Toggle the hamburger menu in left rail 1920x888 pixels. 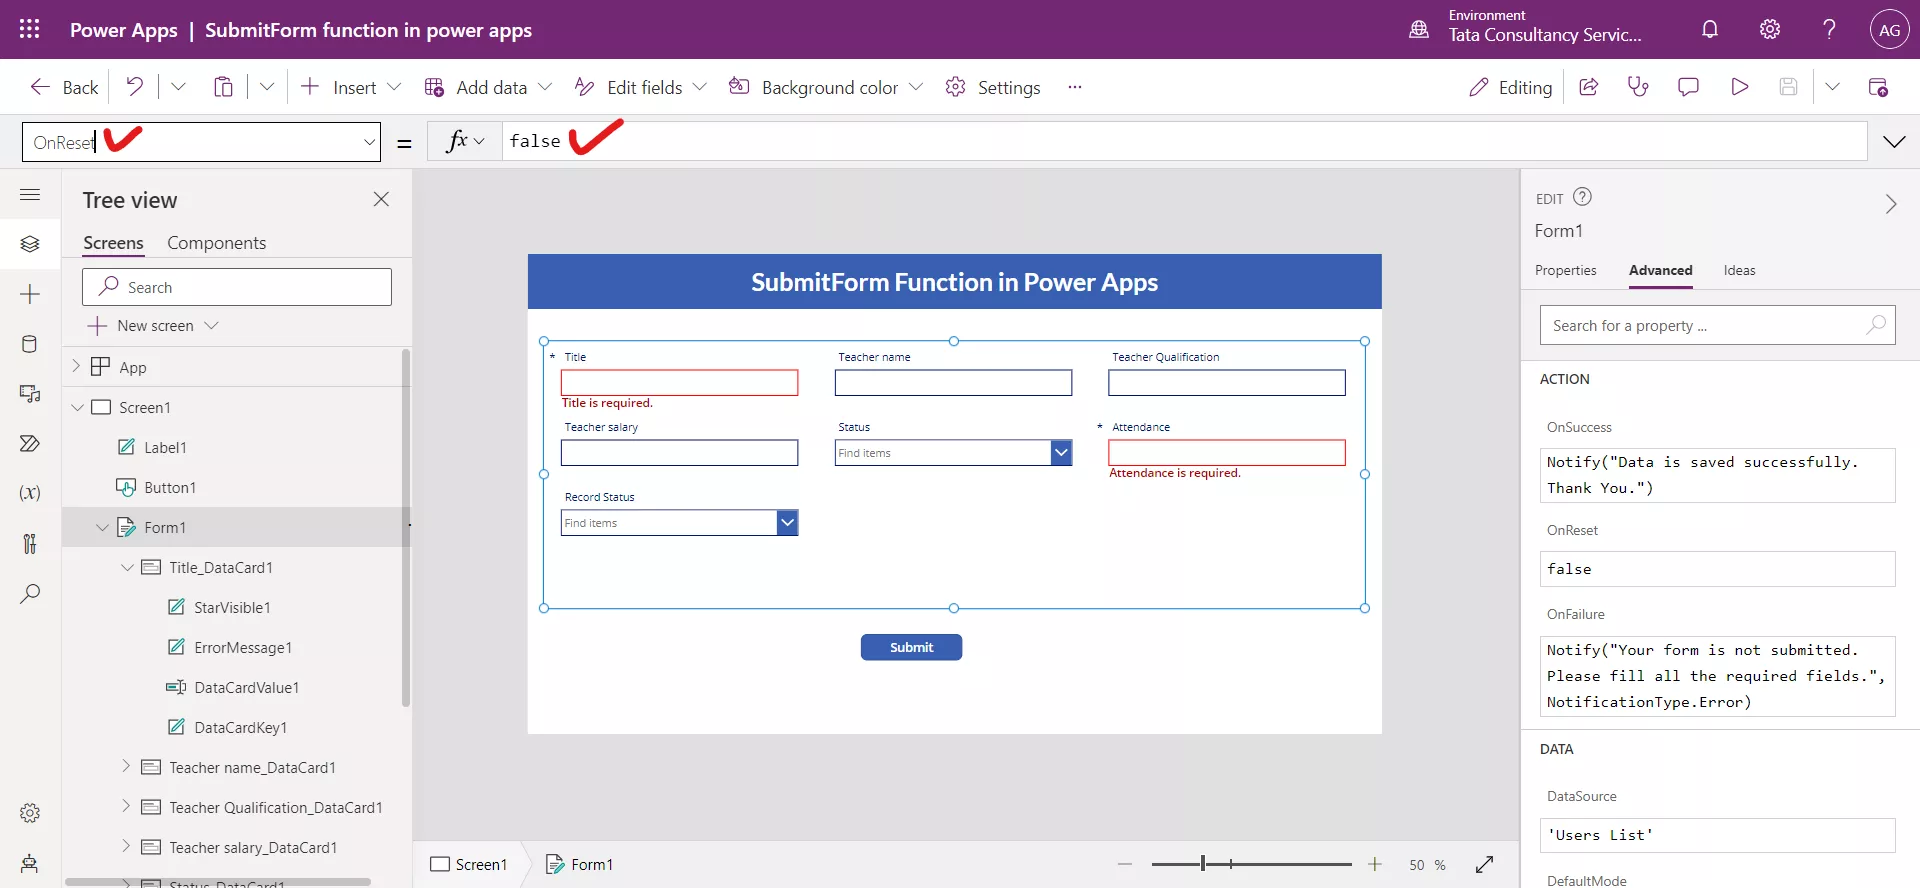(30, 194)
